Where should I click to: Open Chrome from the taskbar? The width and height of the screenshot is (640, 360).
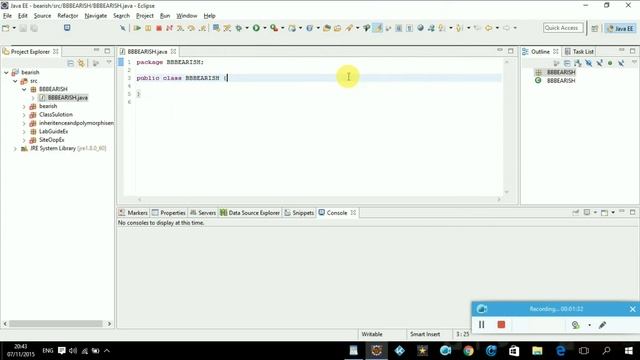(x=468, y=351)
